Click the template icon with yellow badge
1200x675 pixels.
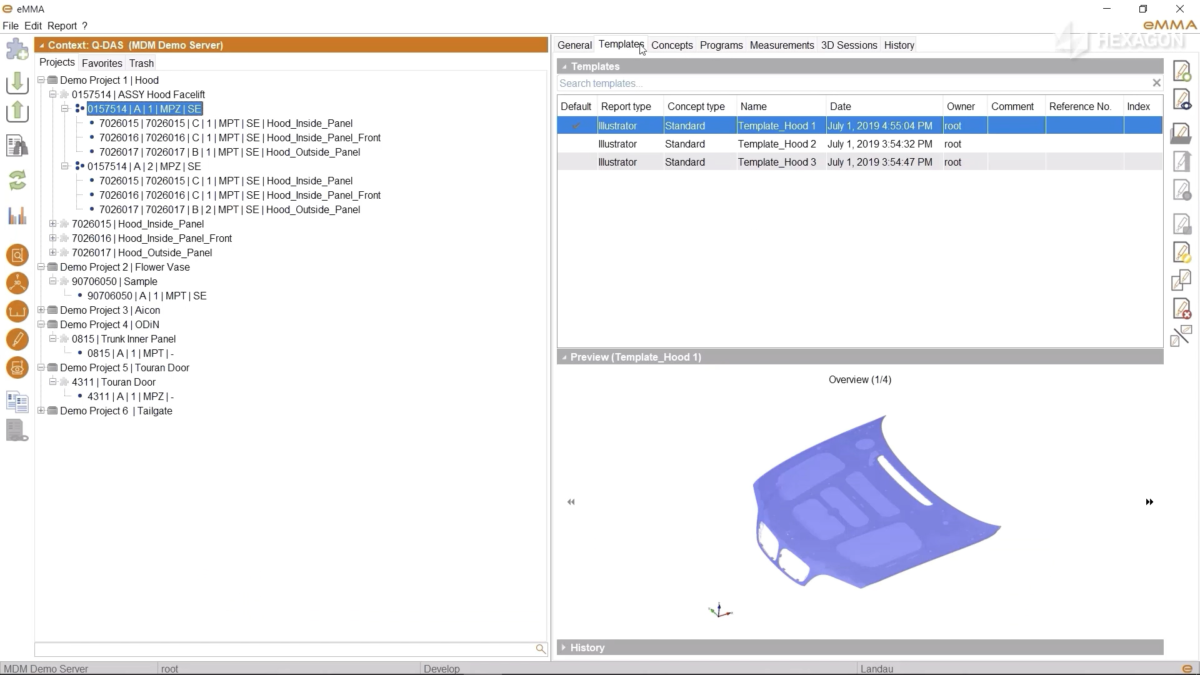click(x=1181, y=252)
